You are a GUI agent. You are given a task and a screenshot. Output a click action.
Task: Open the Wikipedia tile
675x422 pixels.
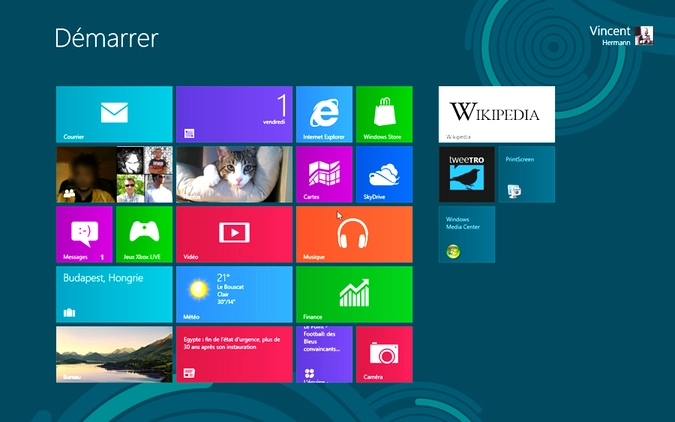(x=497, y=114)
